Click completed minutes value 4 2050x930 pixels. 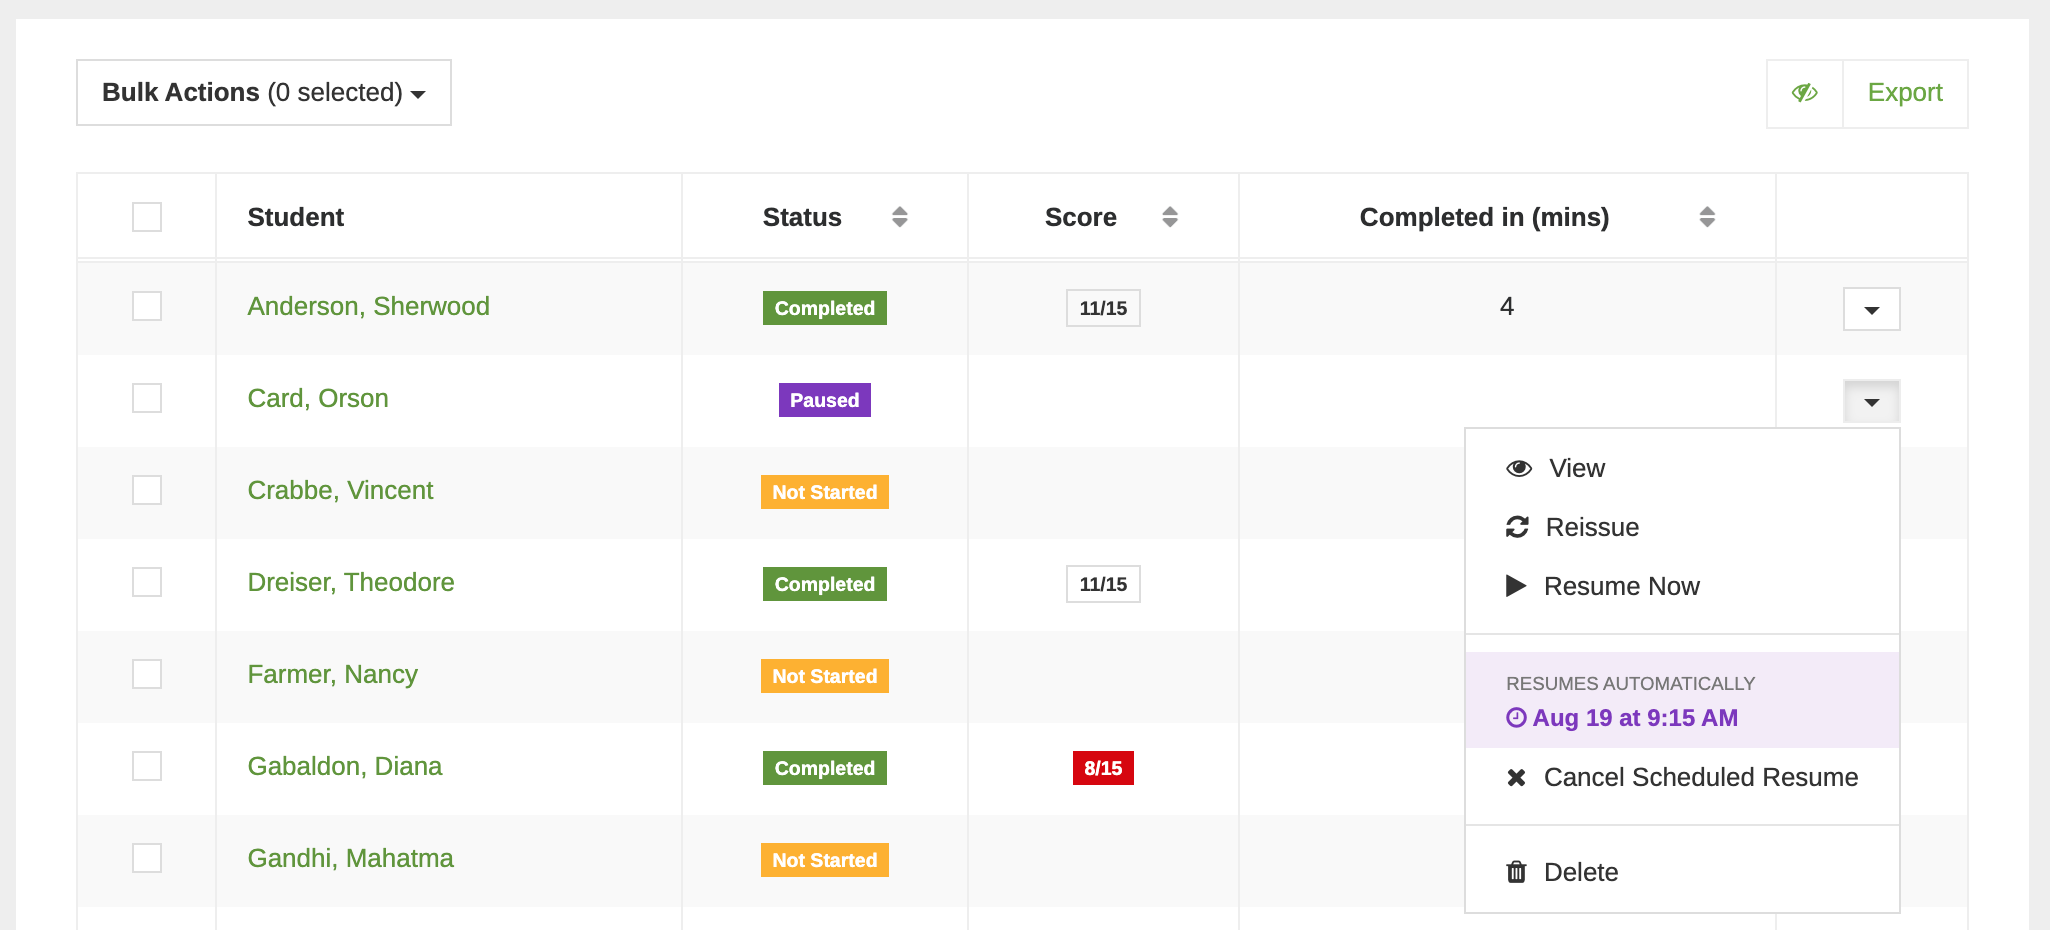coord(1507,306)
